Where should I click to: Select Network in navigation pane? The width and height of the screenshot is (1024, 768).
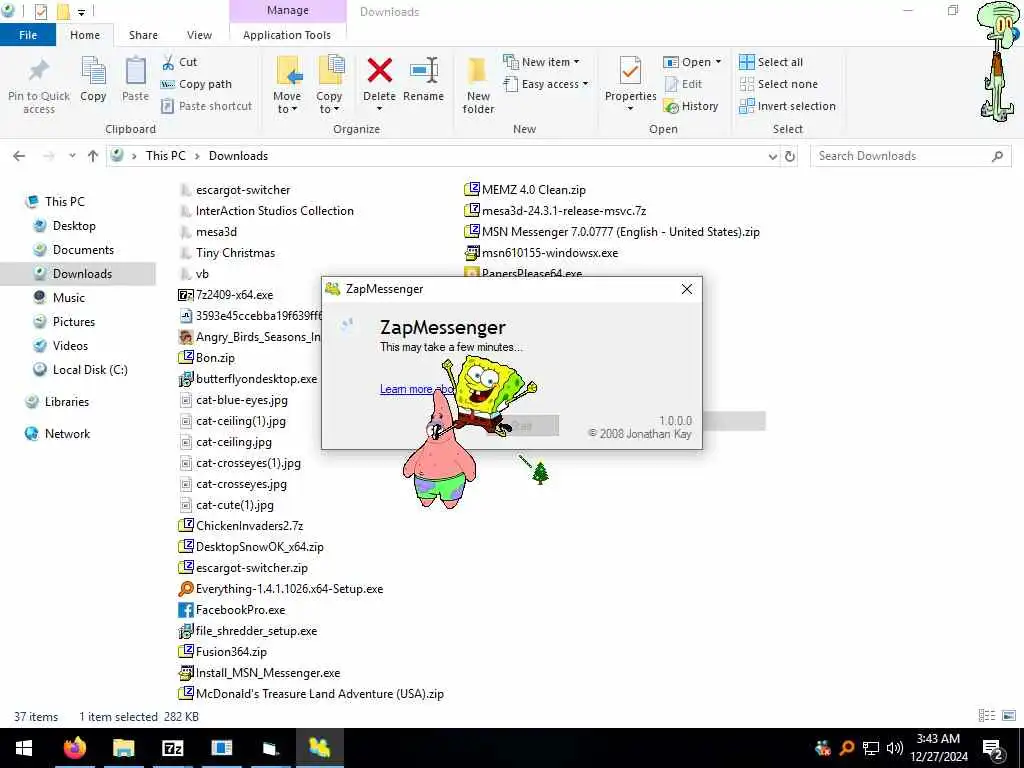point(67,434)
